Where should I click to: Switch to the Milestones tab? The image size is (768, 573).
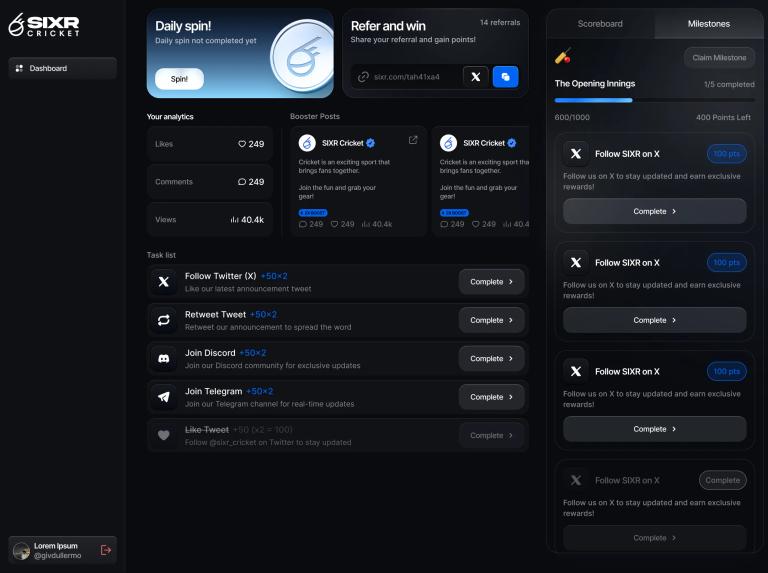click(x=708, y=24)
